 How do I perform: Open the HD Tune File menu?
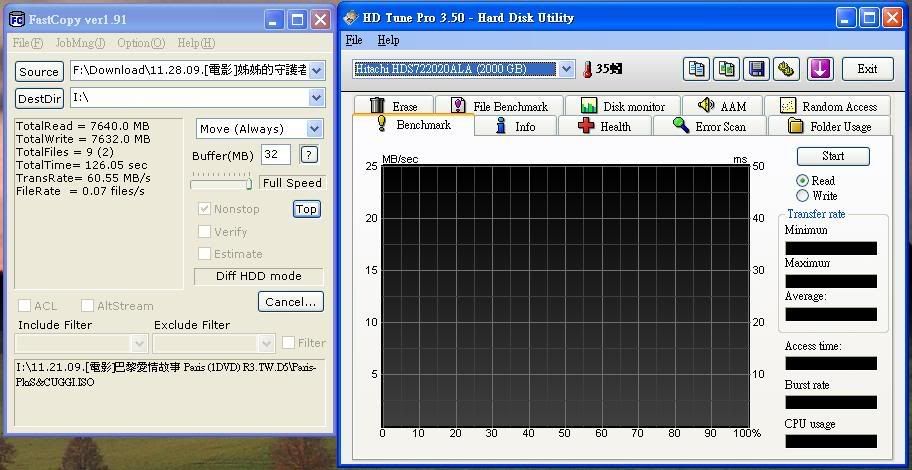tap(354, 40)
